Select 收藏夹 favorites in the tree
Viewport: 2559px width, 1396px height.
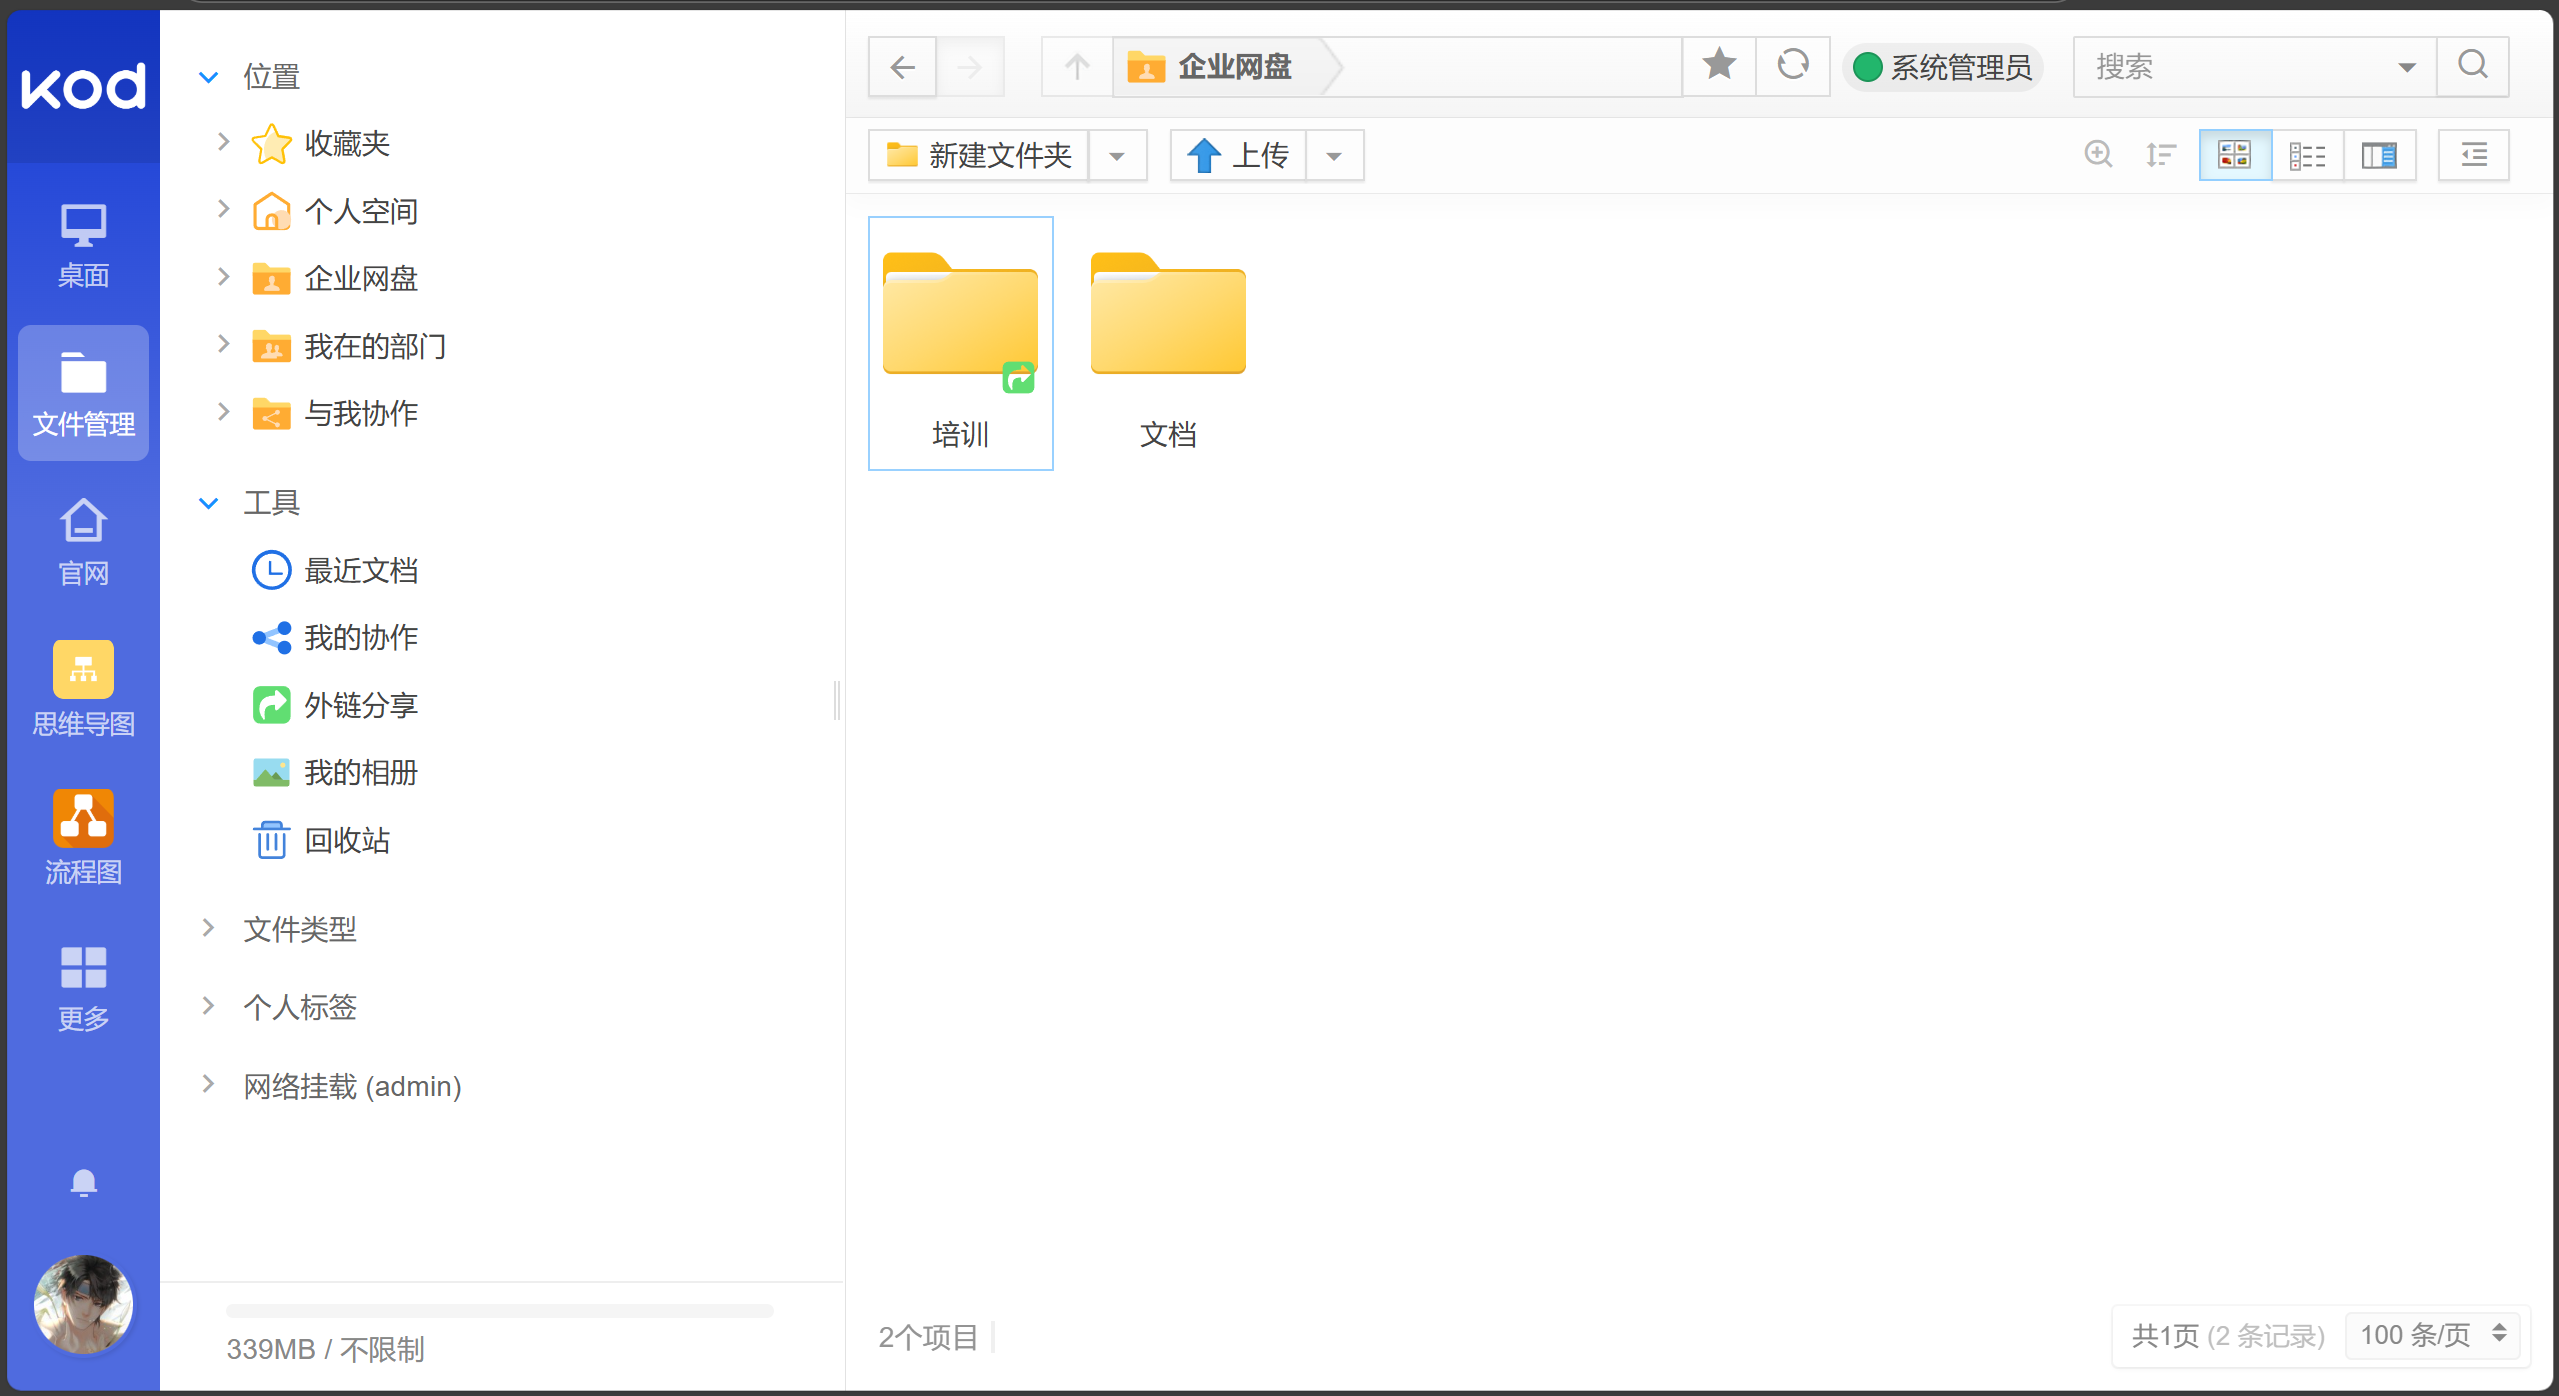coord(321,144)
